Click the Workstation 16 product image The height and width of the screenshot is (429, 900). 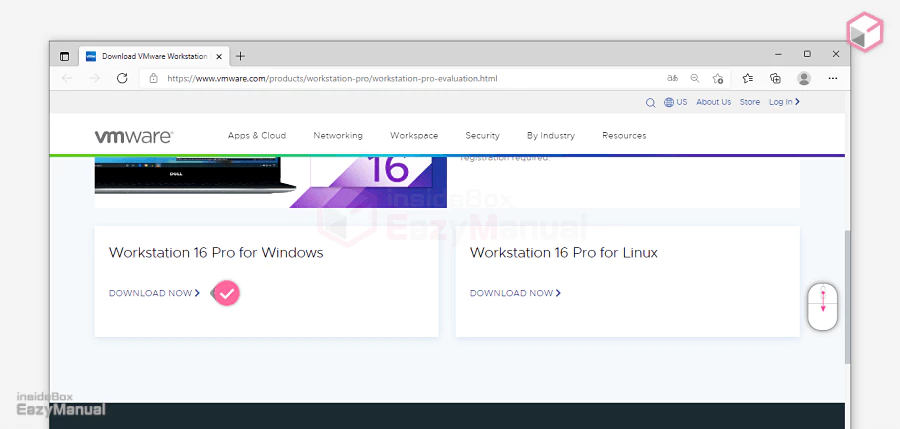[x=270, y=181]
